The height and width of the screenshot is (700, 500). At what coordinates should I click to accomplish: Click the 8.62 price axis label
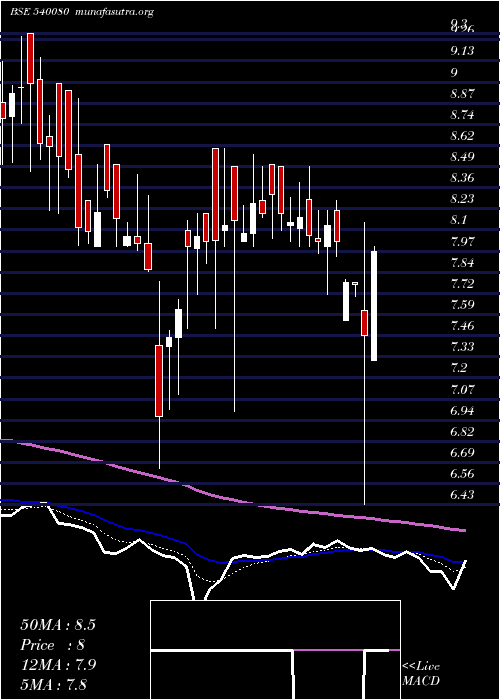pos(462,136)
